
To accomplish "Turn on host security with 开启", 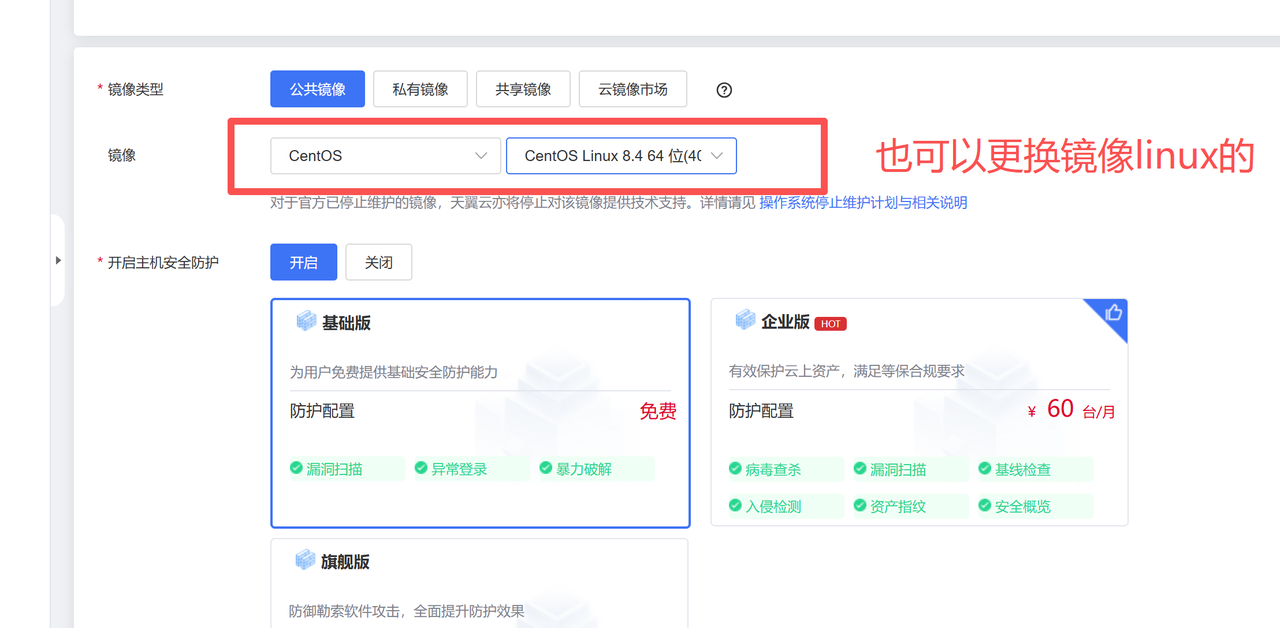I will click(304, 262).
